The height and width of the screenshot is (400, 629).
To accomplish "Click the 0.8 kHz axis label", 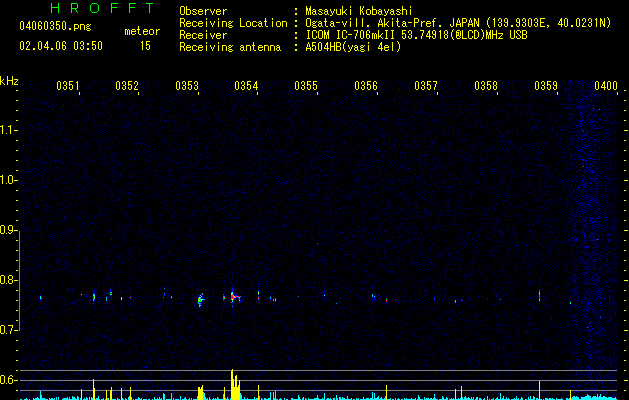I will tap(8, 280).
